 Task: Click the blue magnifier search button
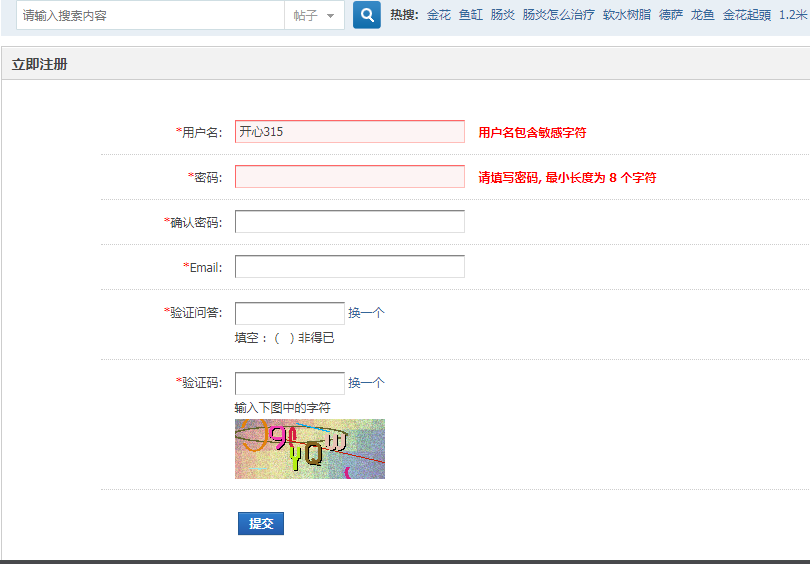tap(367, 15)
